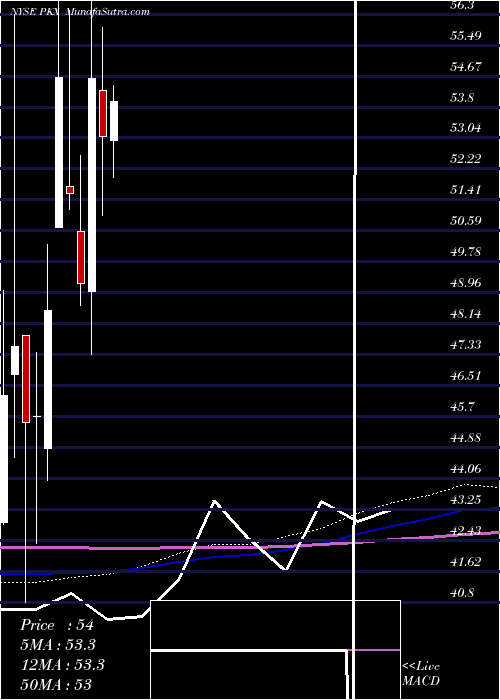Click the 50.59 price axis label
Viewport: 500px width, 700px height.
pos(466,221)
